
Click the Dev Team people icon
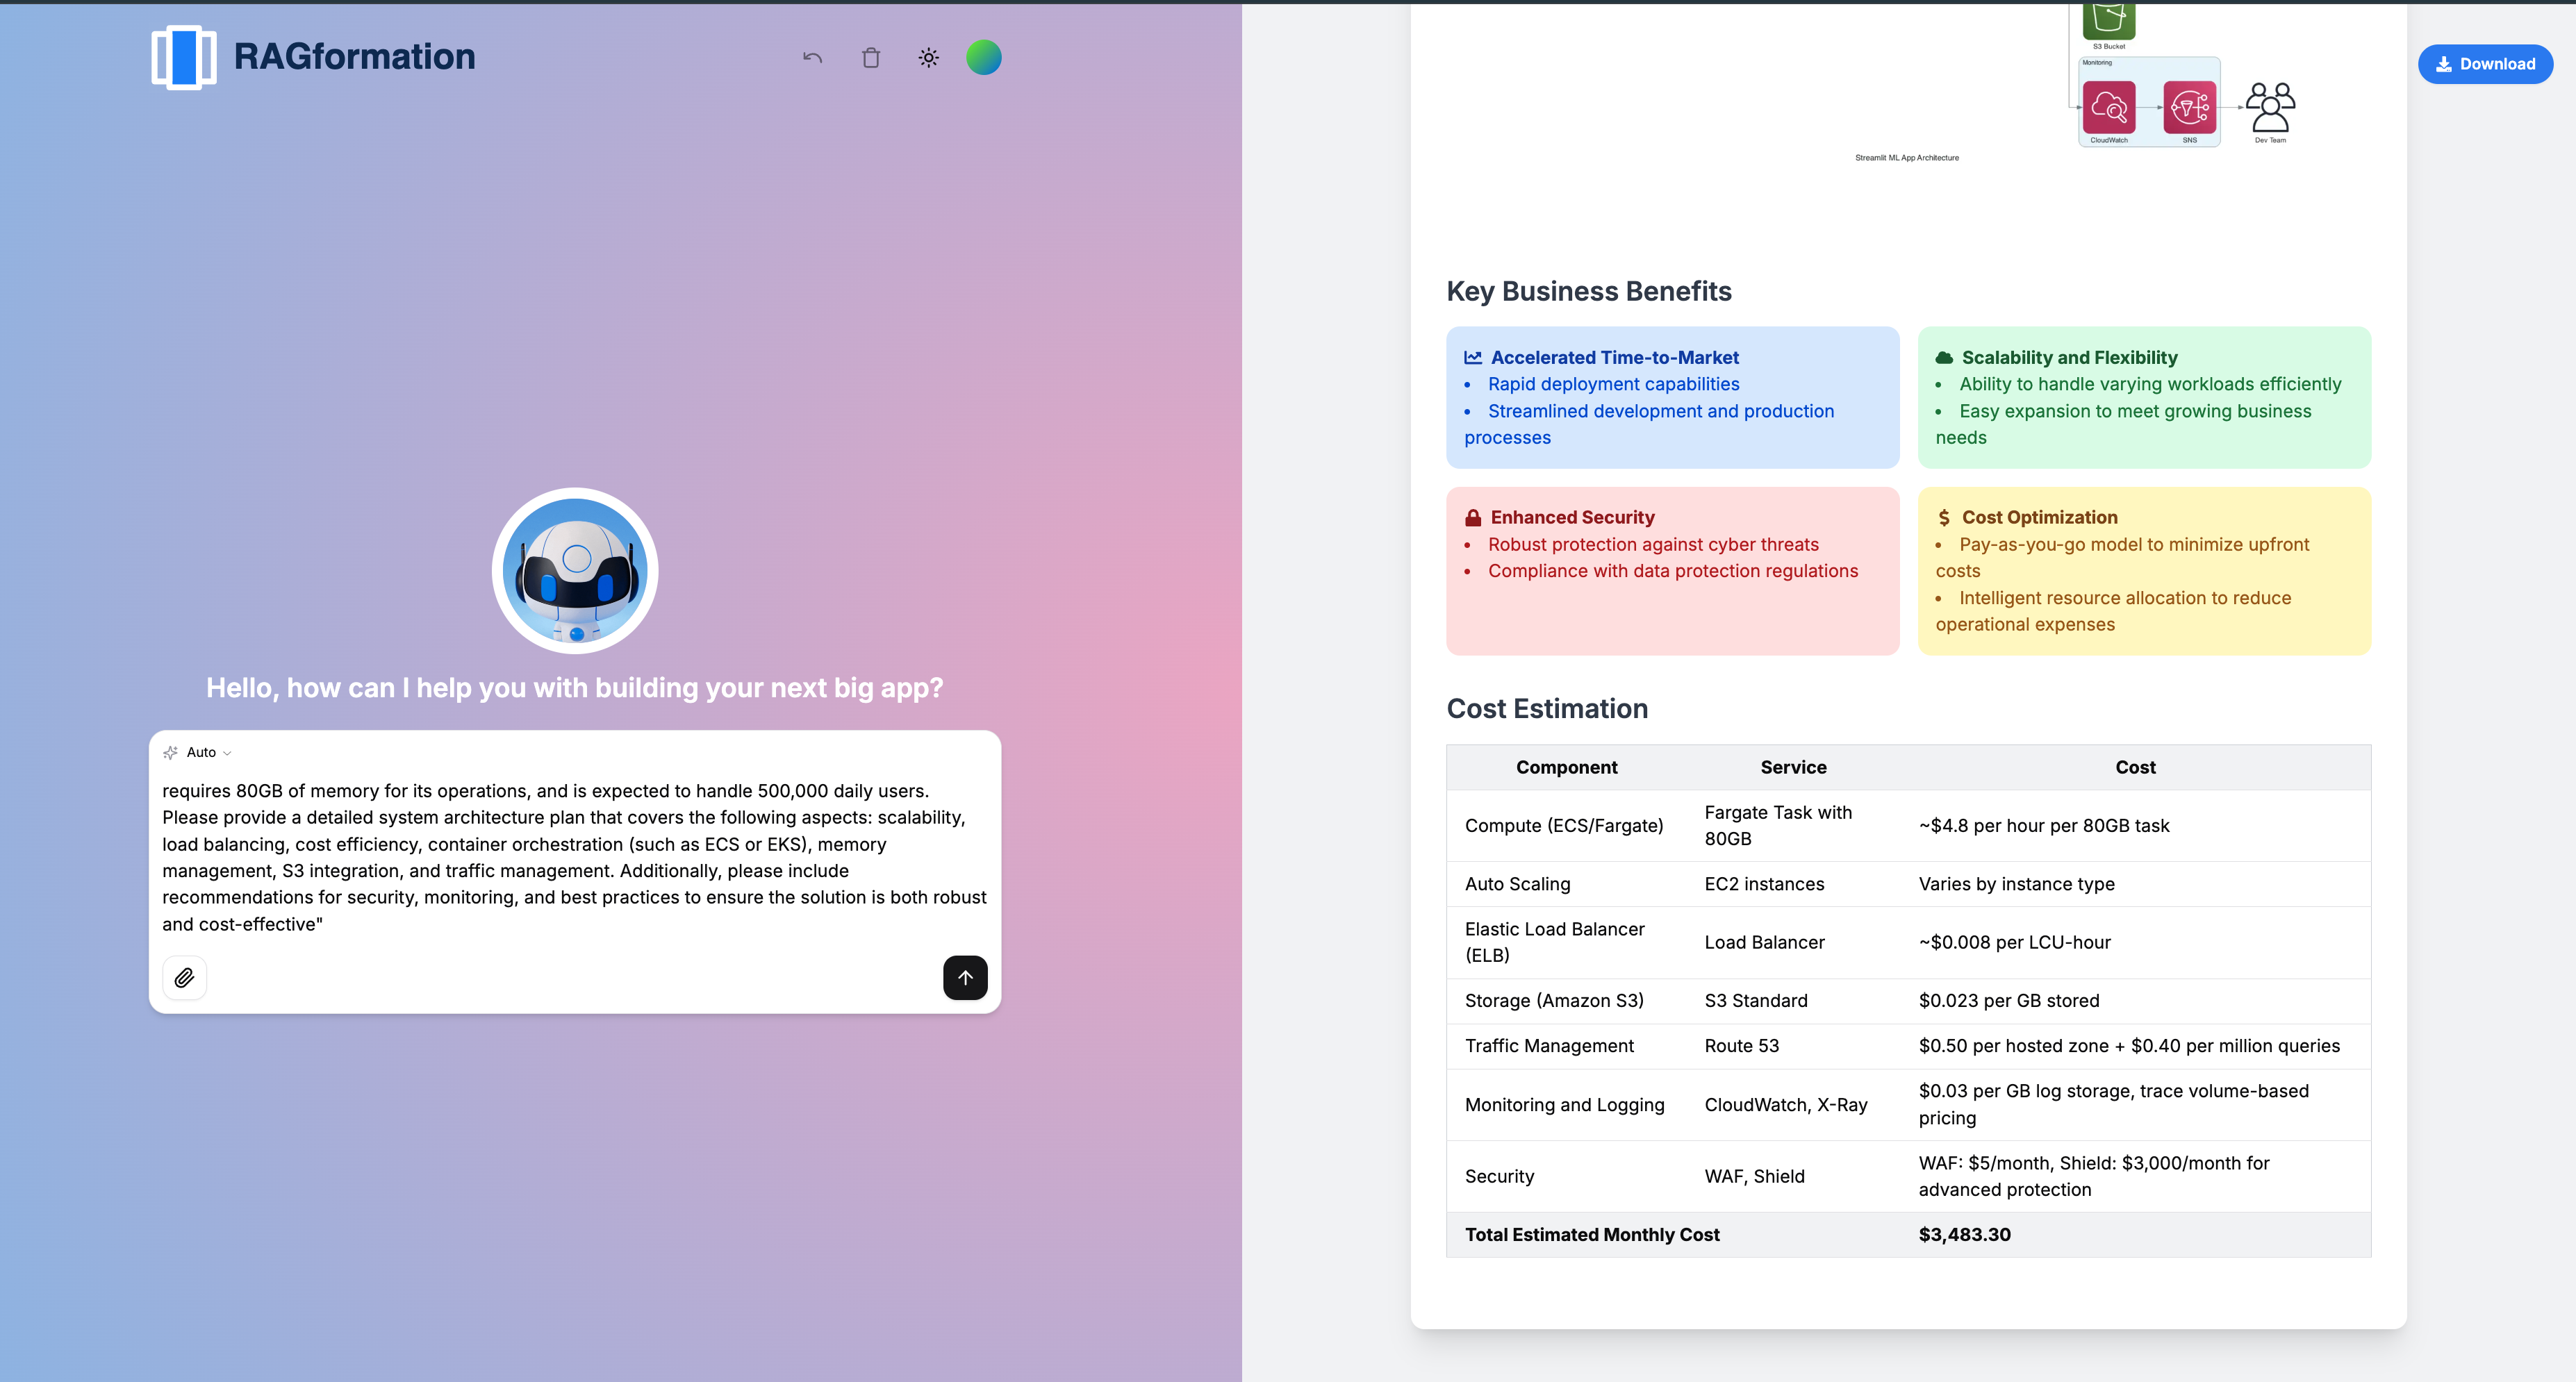2270,107
